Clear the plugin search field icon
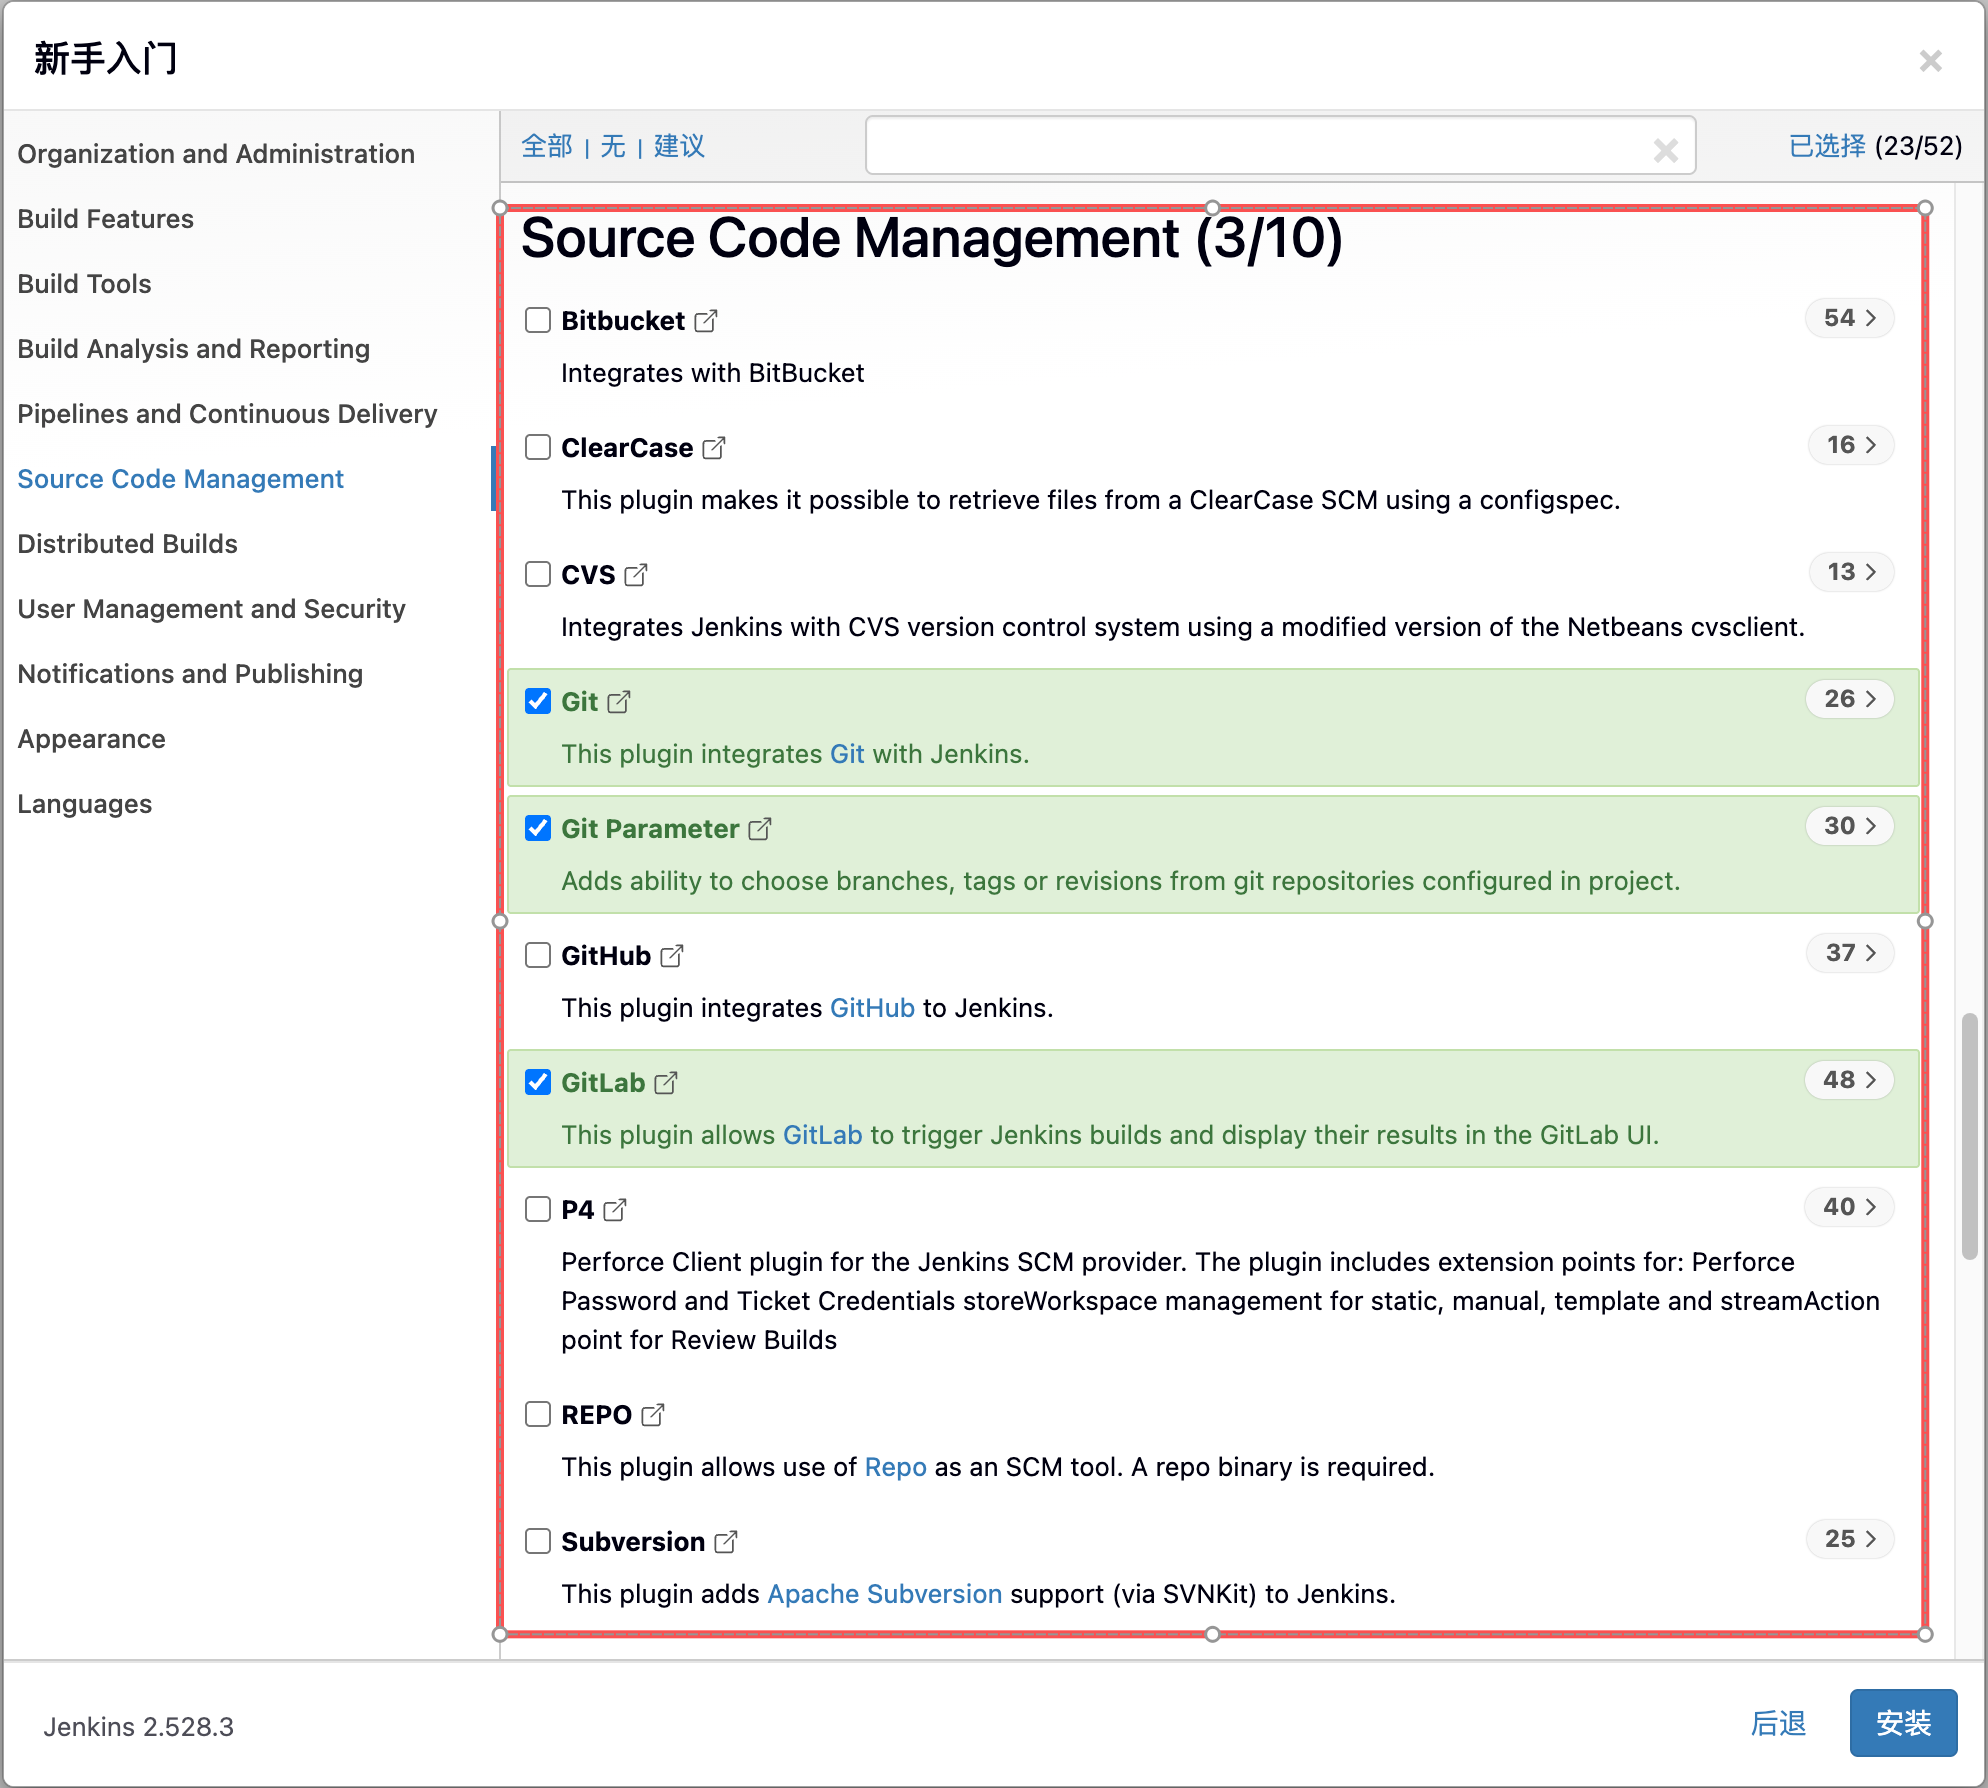The height and width of the screenshot is (1788, 1988). tap(1665, 150)
